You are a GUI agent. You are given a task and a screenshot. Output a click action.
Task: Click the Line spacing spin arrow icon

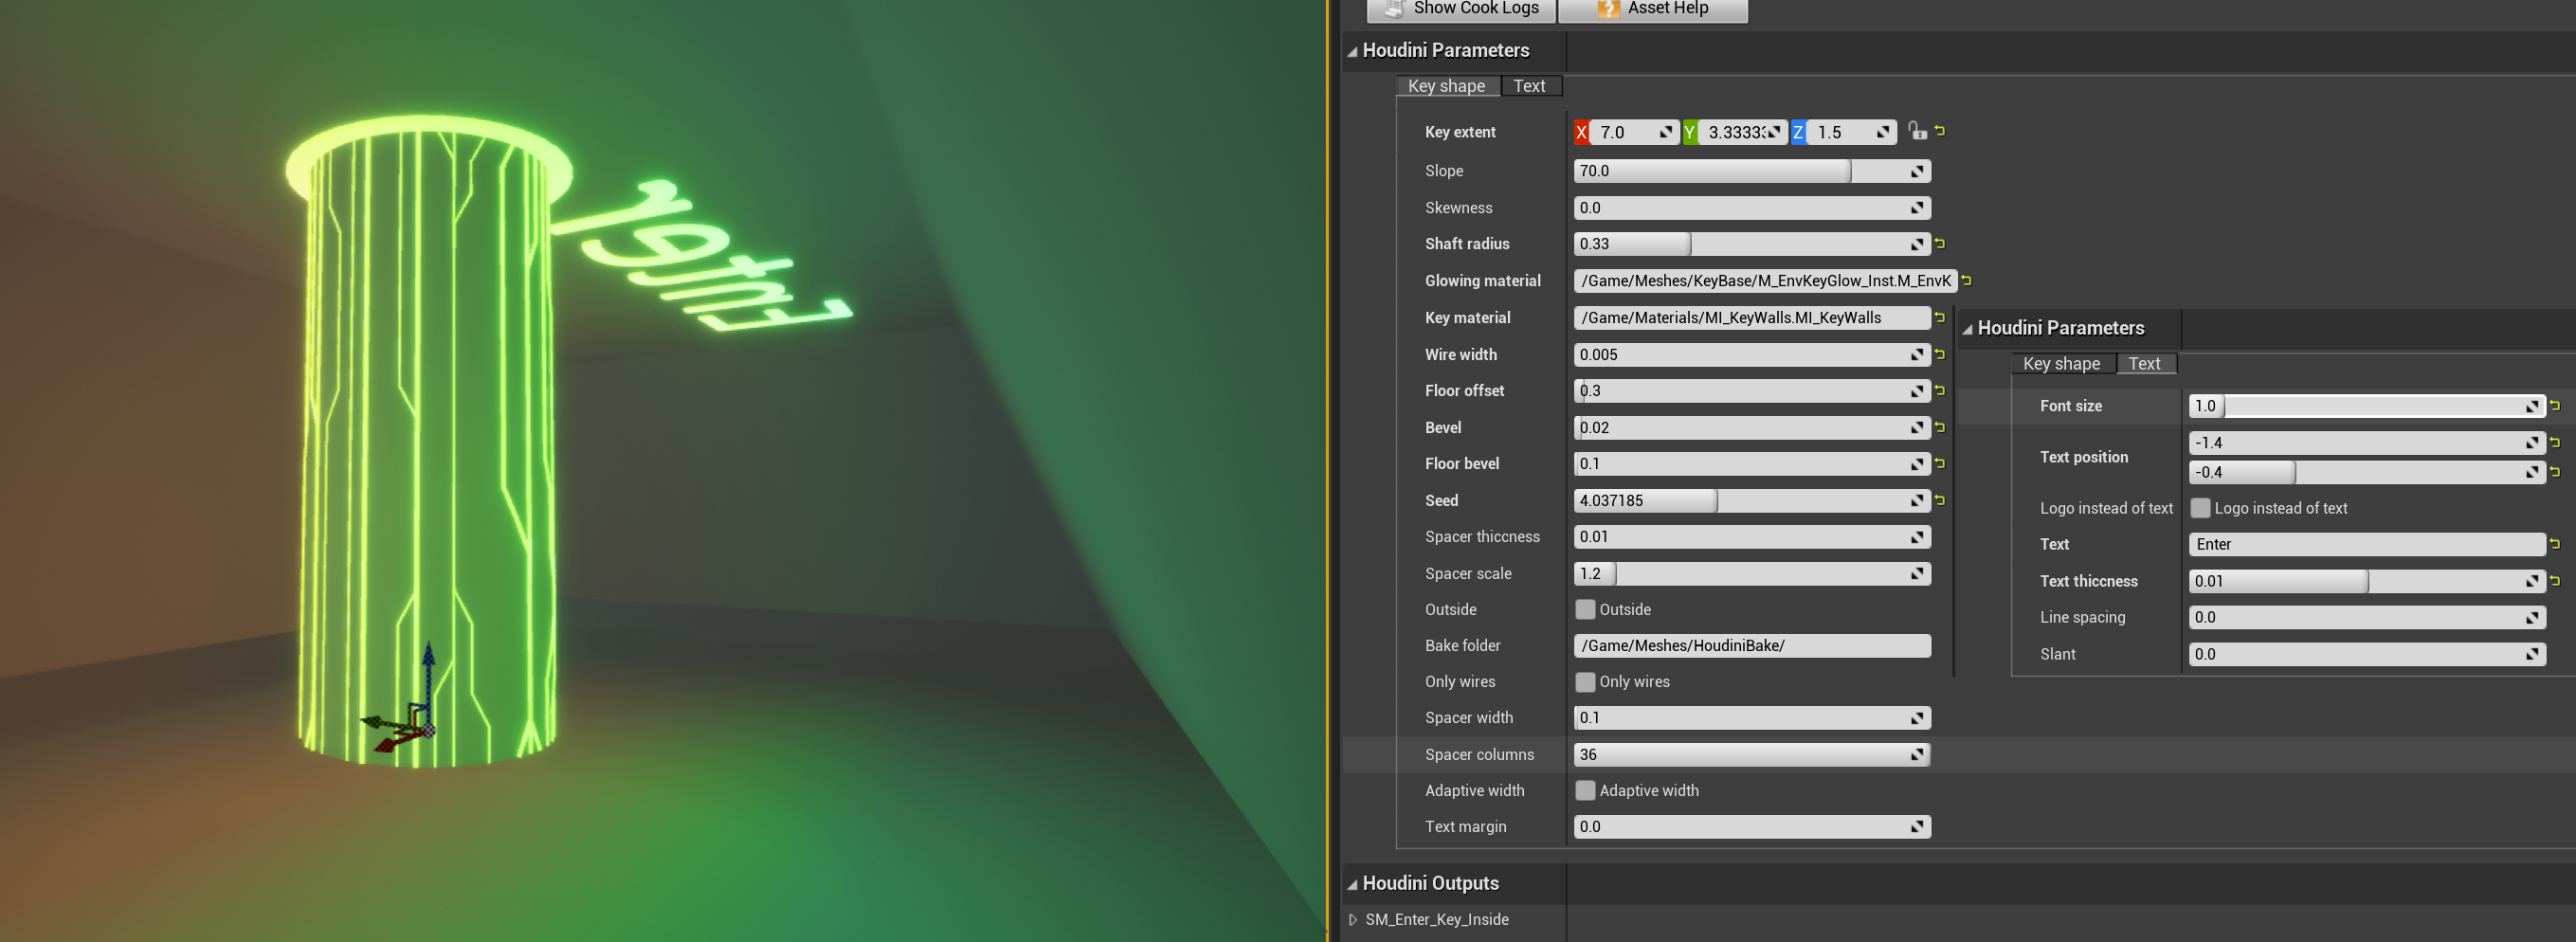2532,618
